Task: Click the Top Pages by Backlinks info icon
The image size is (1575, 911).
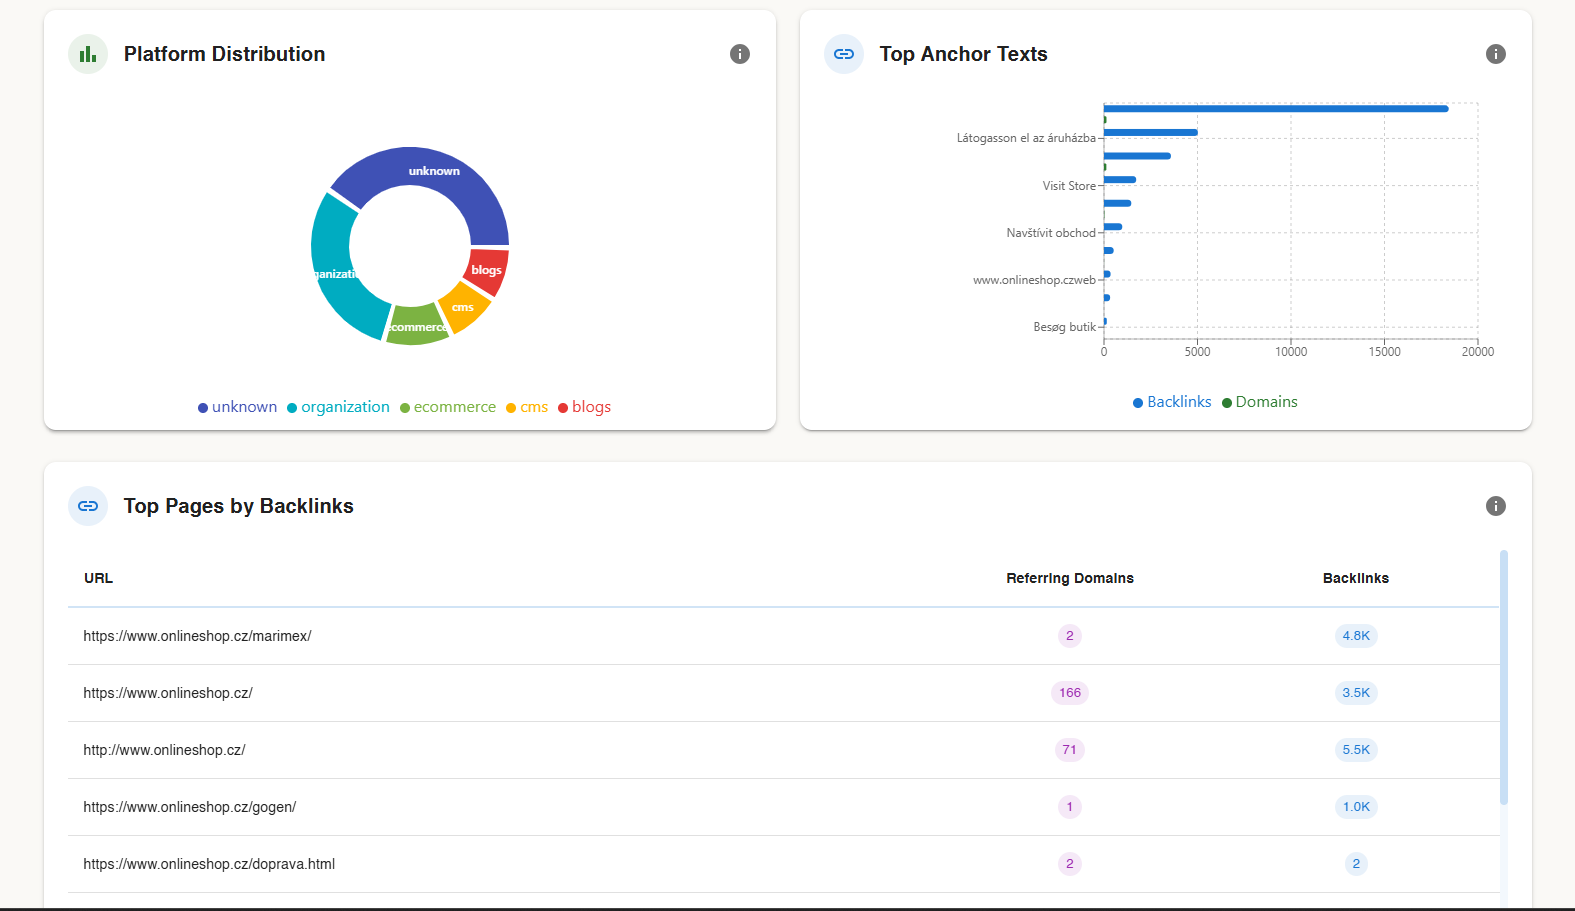Action: [x=1495, y=506]
